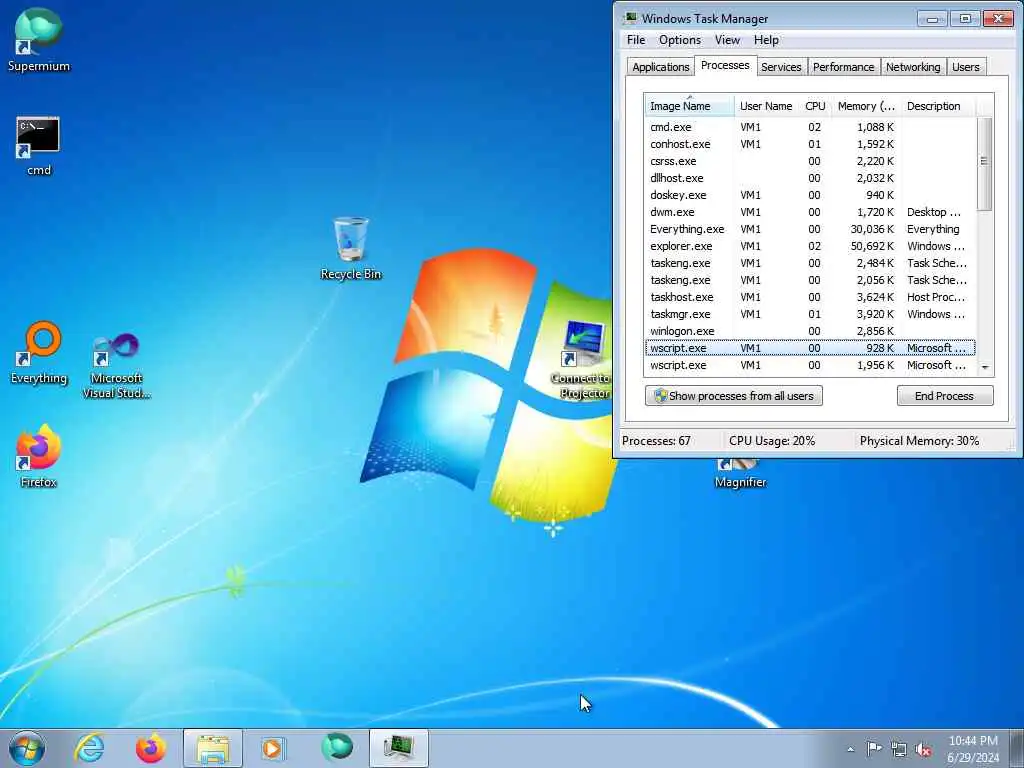
Task: Open the taskbar clock and date
Action: point(973,749)
